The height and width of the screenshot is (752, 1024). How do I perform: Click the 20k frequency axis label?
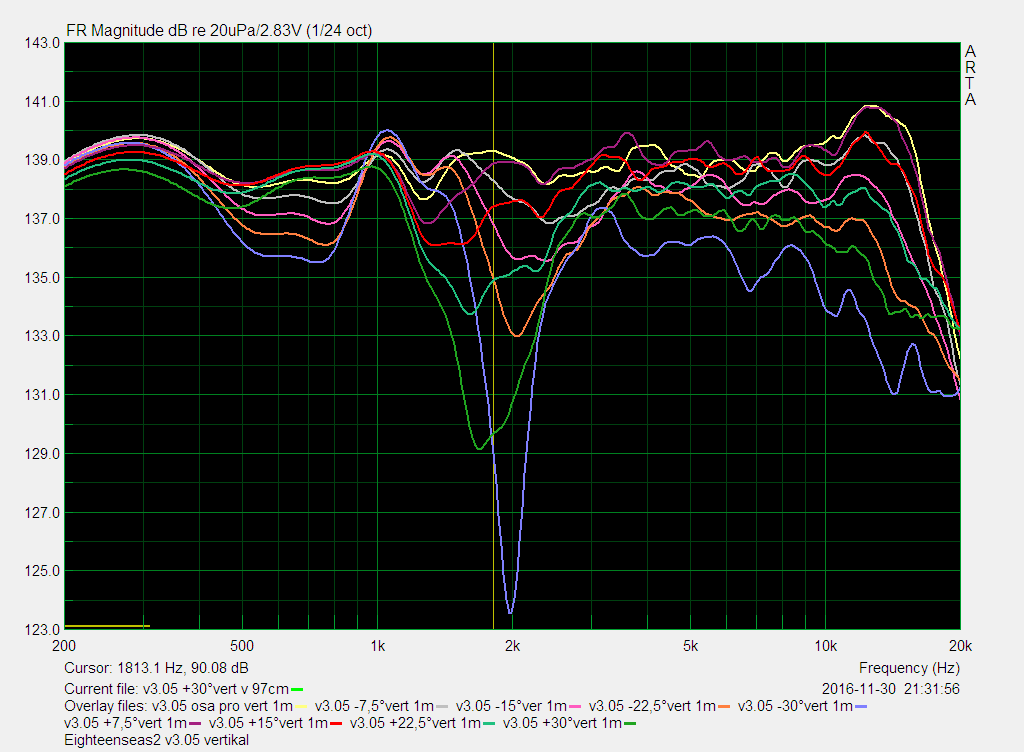click(x=960, y=646)
